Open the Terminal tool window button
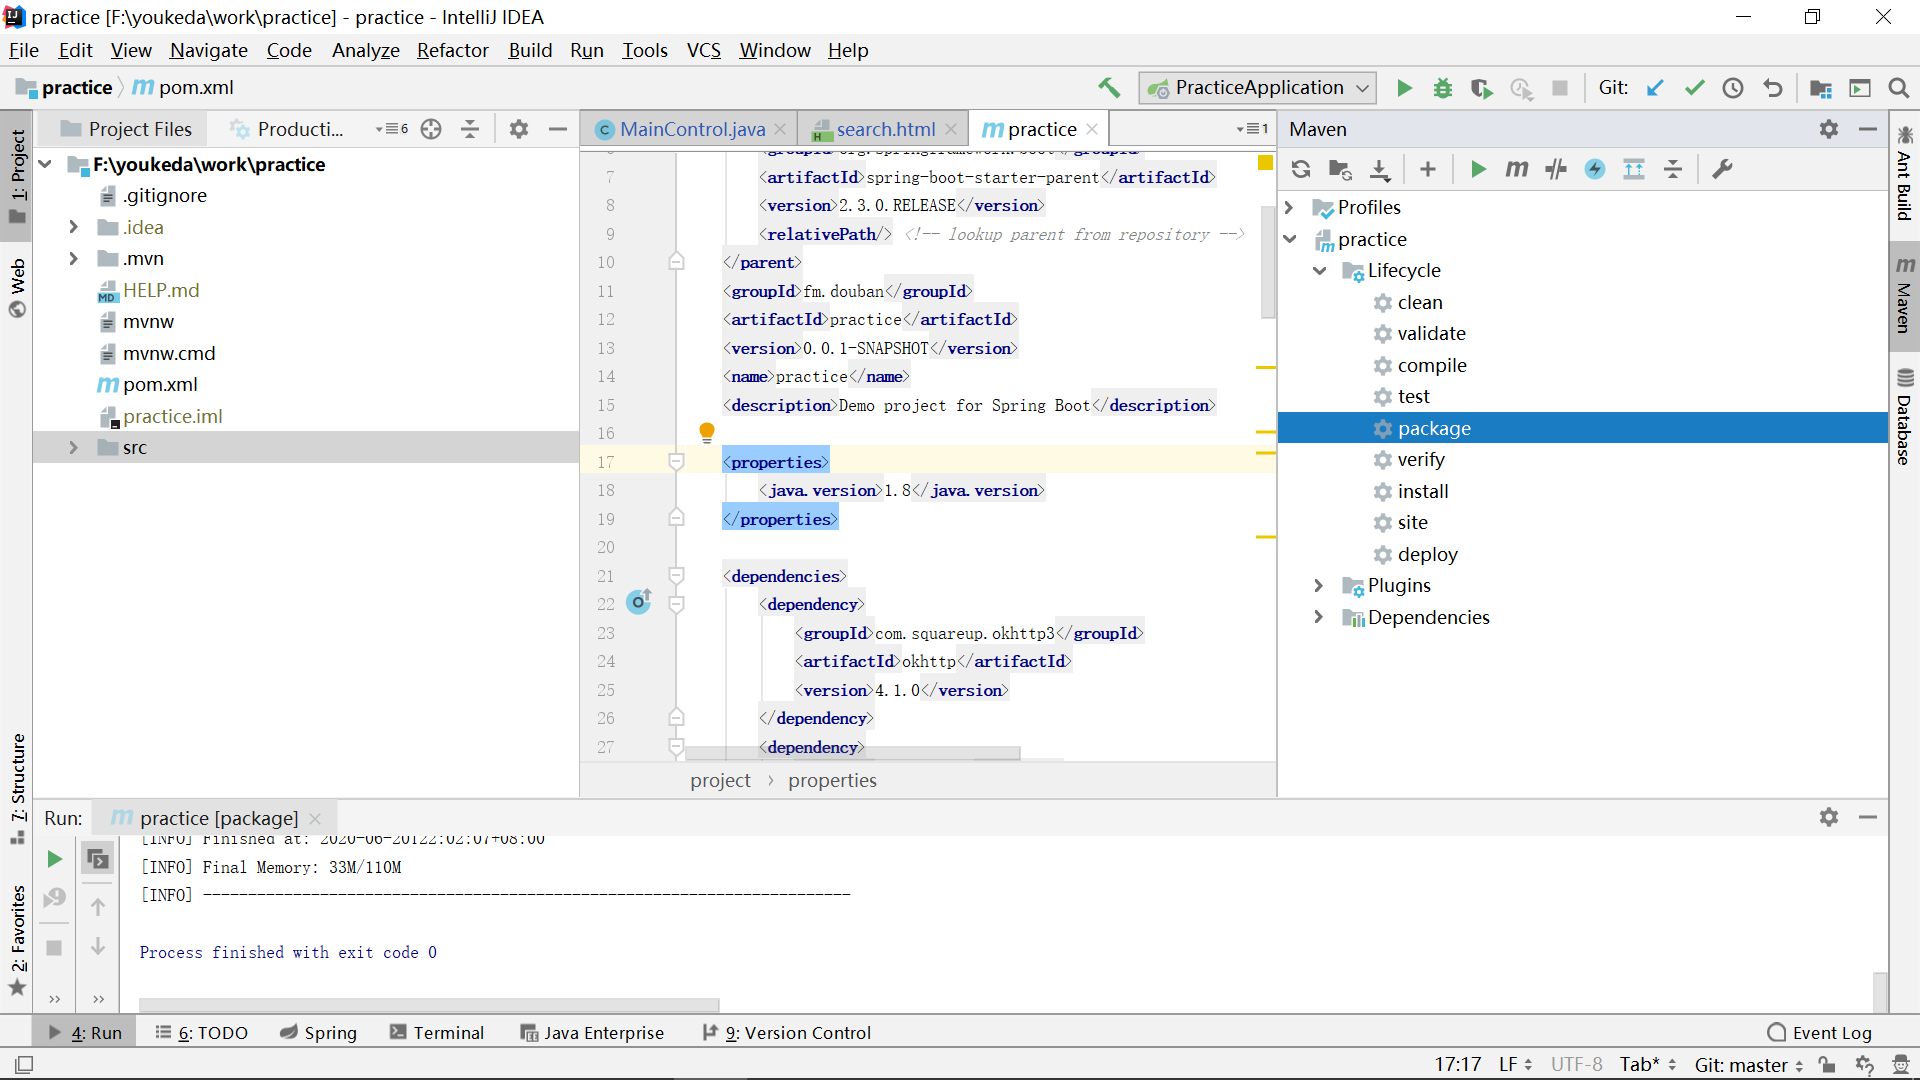This screenshot has width=1920, height=1080. click(437, 1032)
